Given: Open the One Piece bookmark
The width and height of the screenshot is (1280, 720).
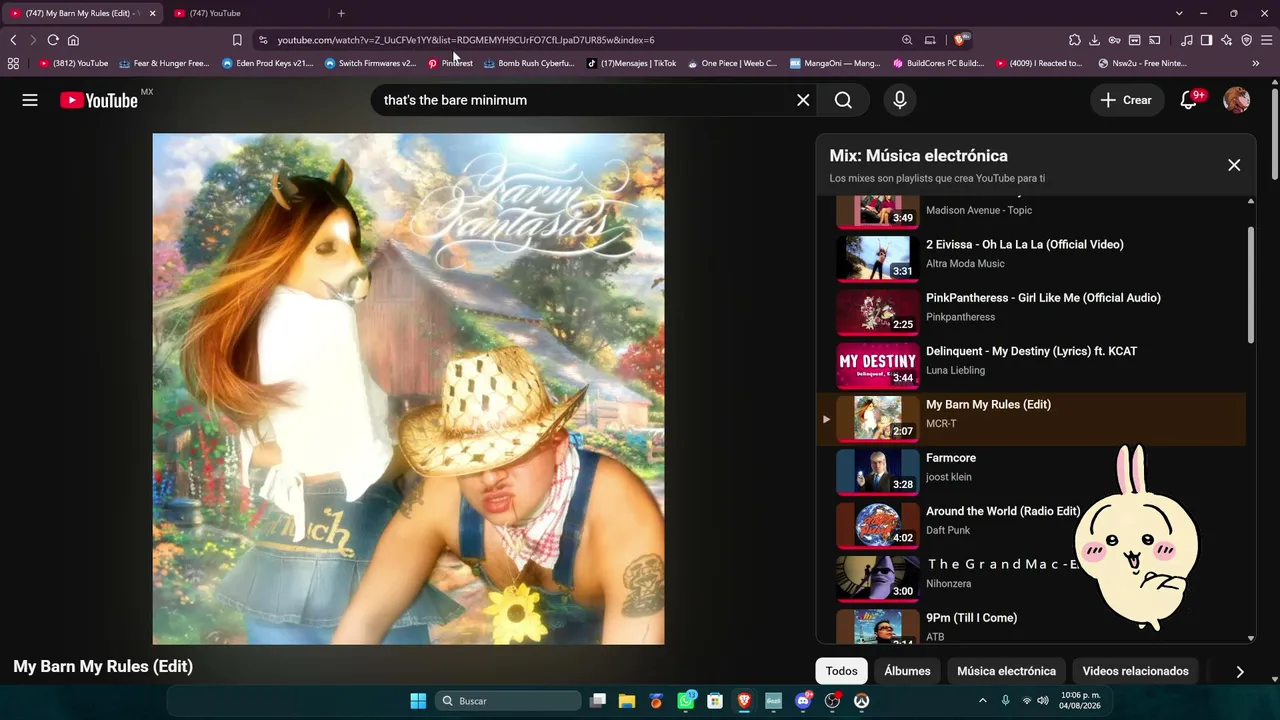Looking at the screenshot, I should [732, 63].
